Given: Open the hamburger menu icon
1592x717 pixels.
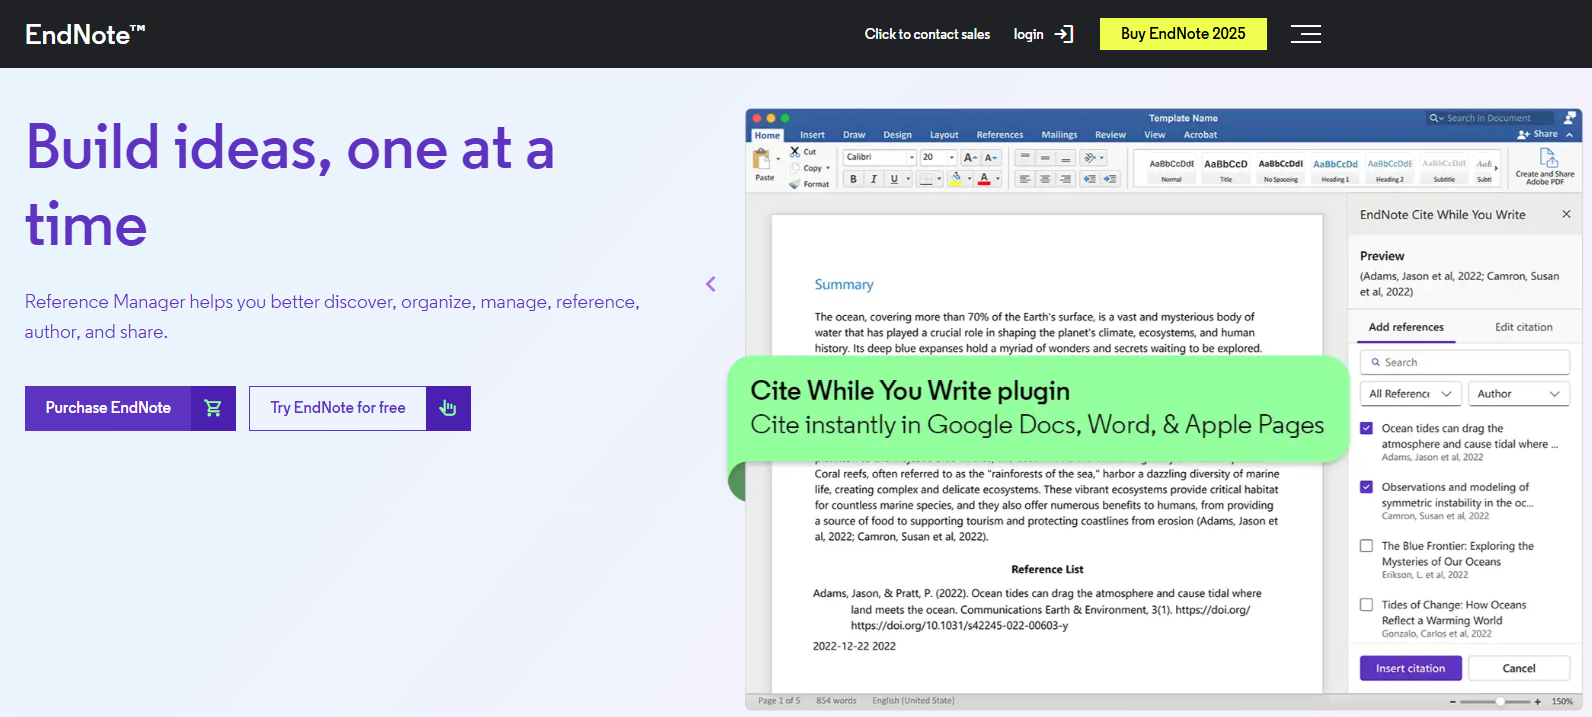Looking at the screenshot, I should (x=1305, y=34).
